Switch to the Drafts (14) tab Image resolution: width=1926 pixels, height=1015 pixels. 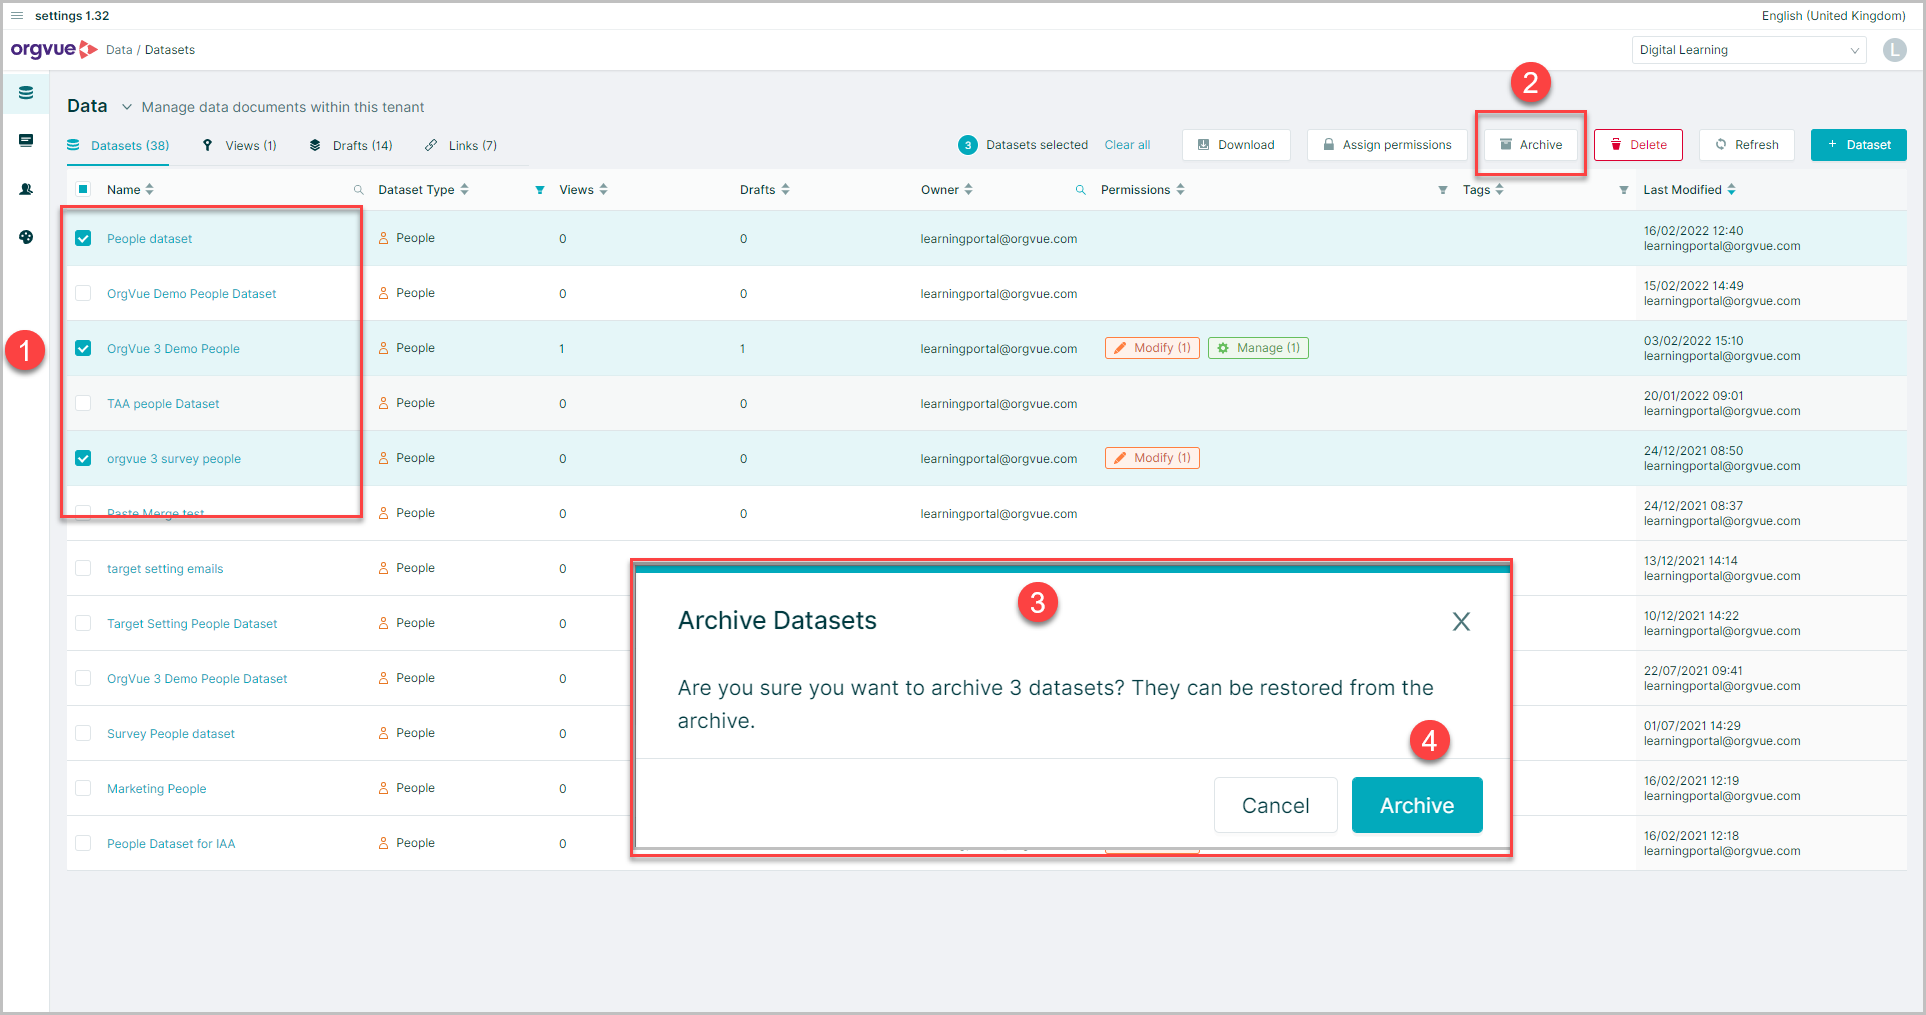(x=350, y=146)
